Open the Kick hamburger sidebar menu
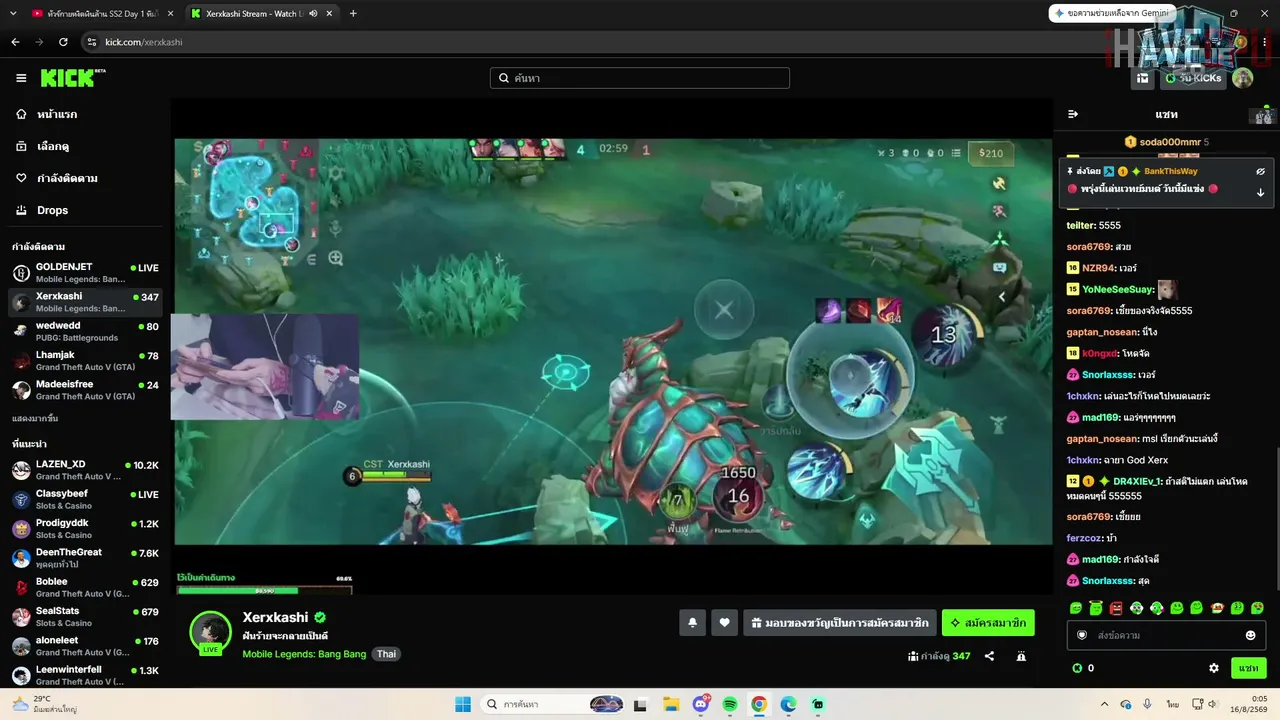The width and height of the screenshot is (1280, 720). [x=21, y=78]
